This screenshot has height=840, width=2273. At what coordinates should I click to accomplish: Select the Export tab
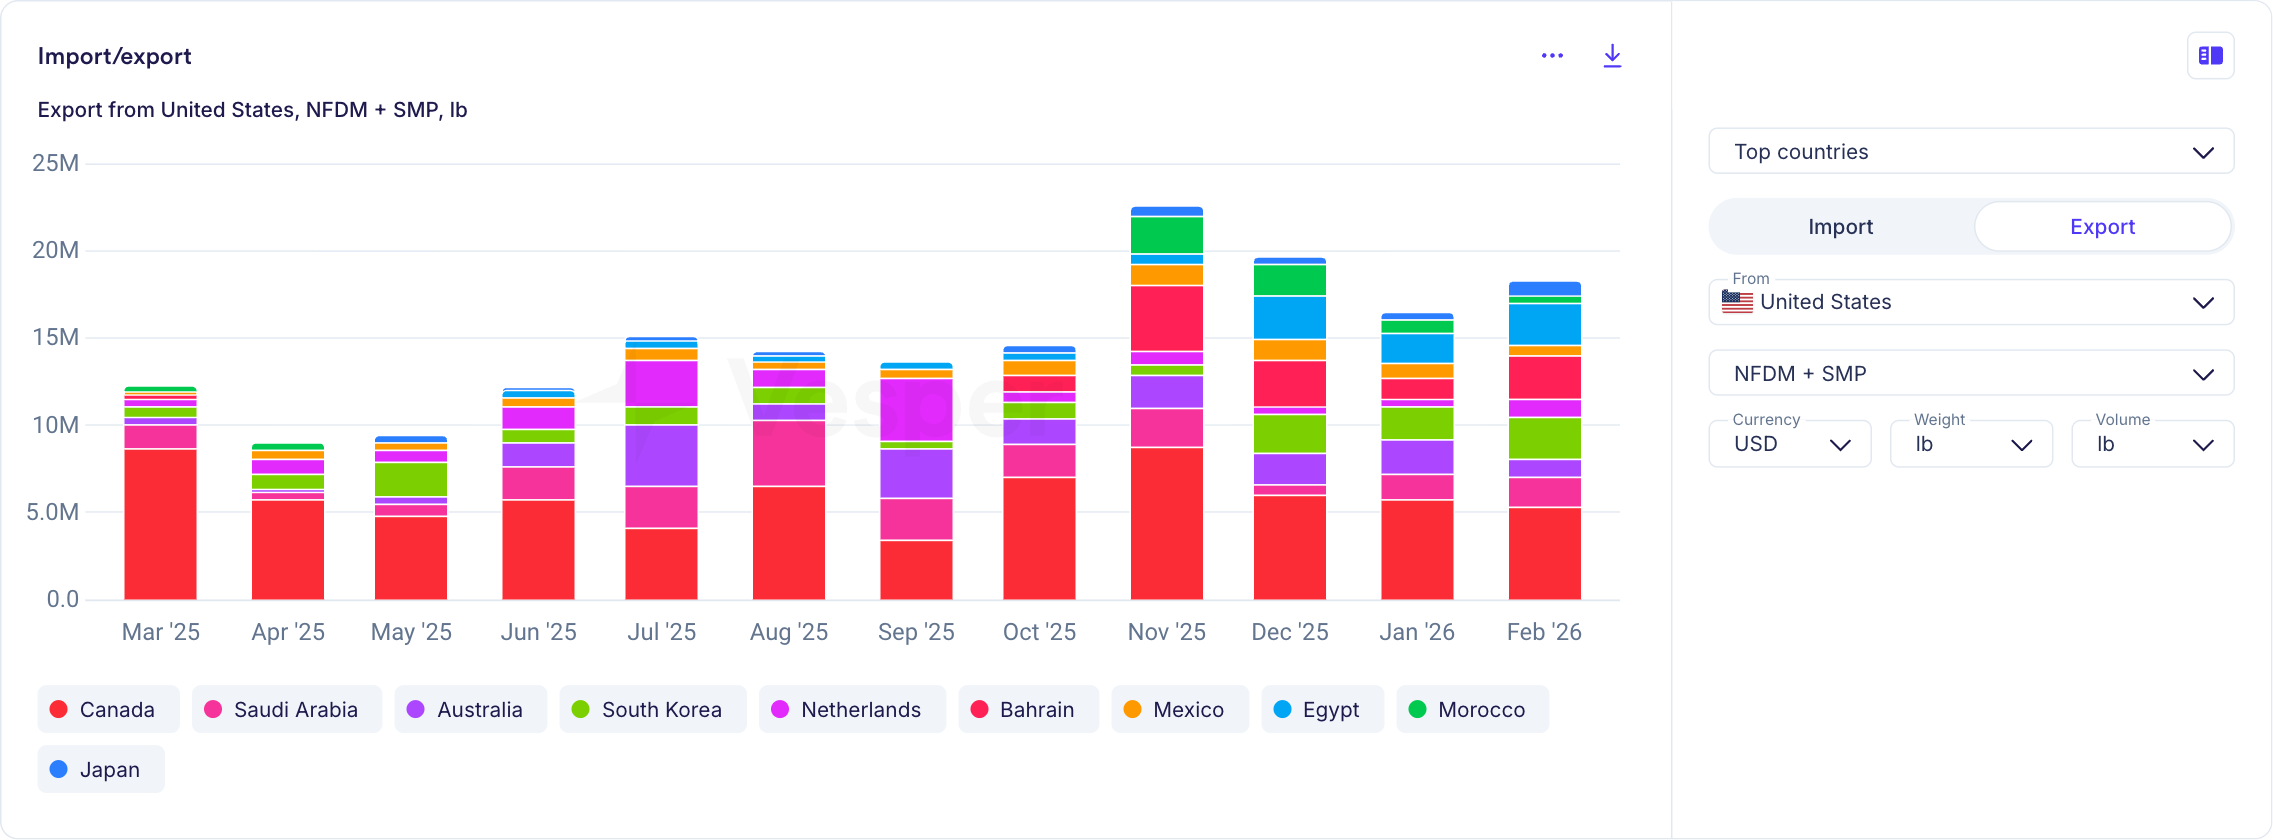click(2102, 227)
